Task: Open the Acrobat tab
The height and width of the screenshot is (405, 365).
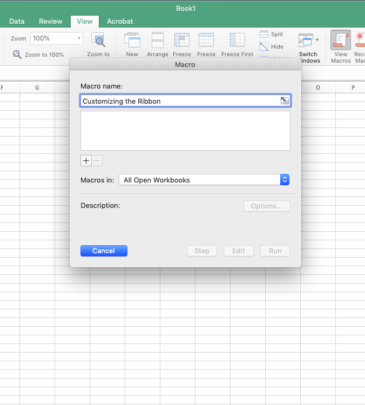Action: 120,21
